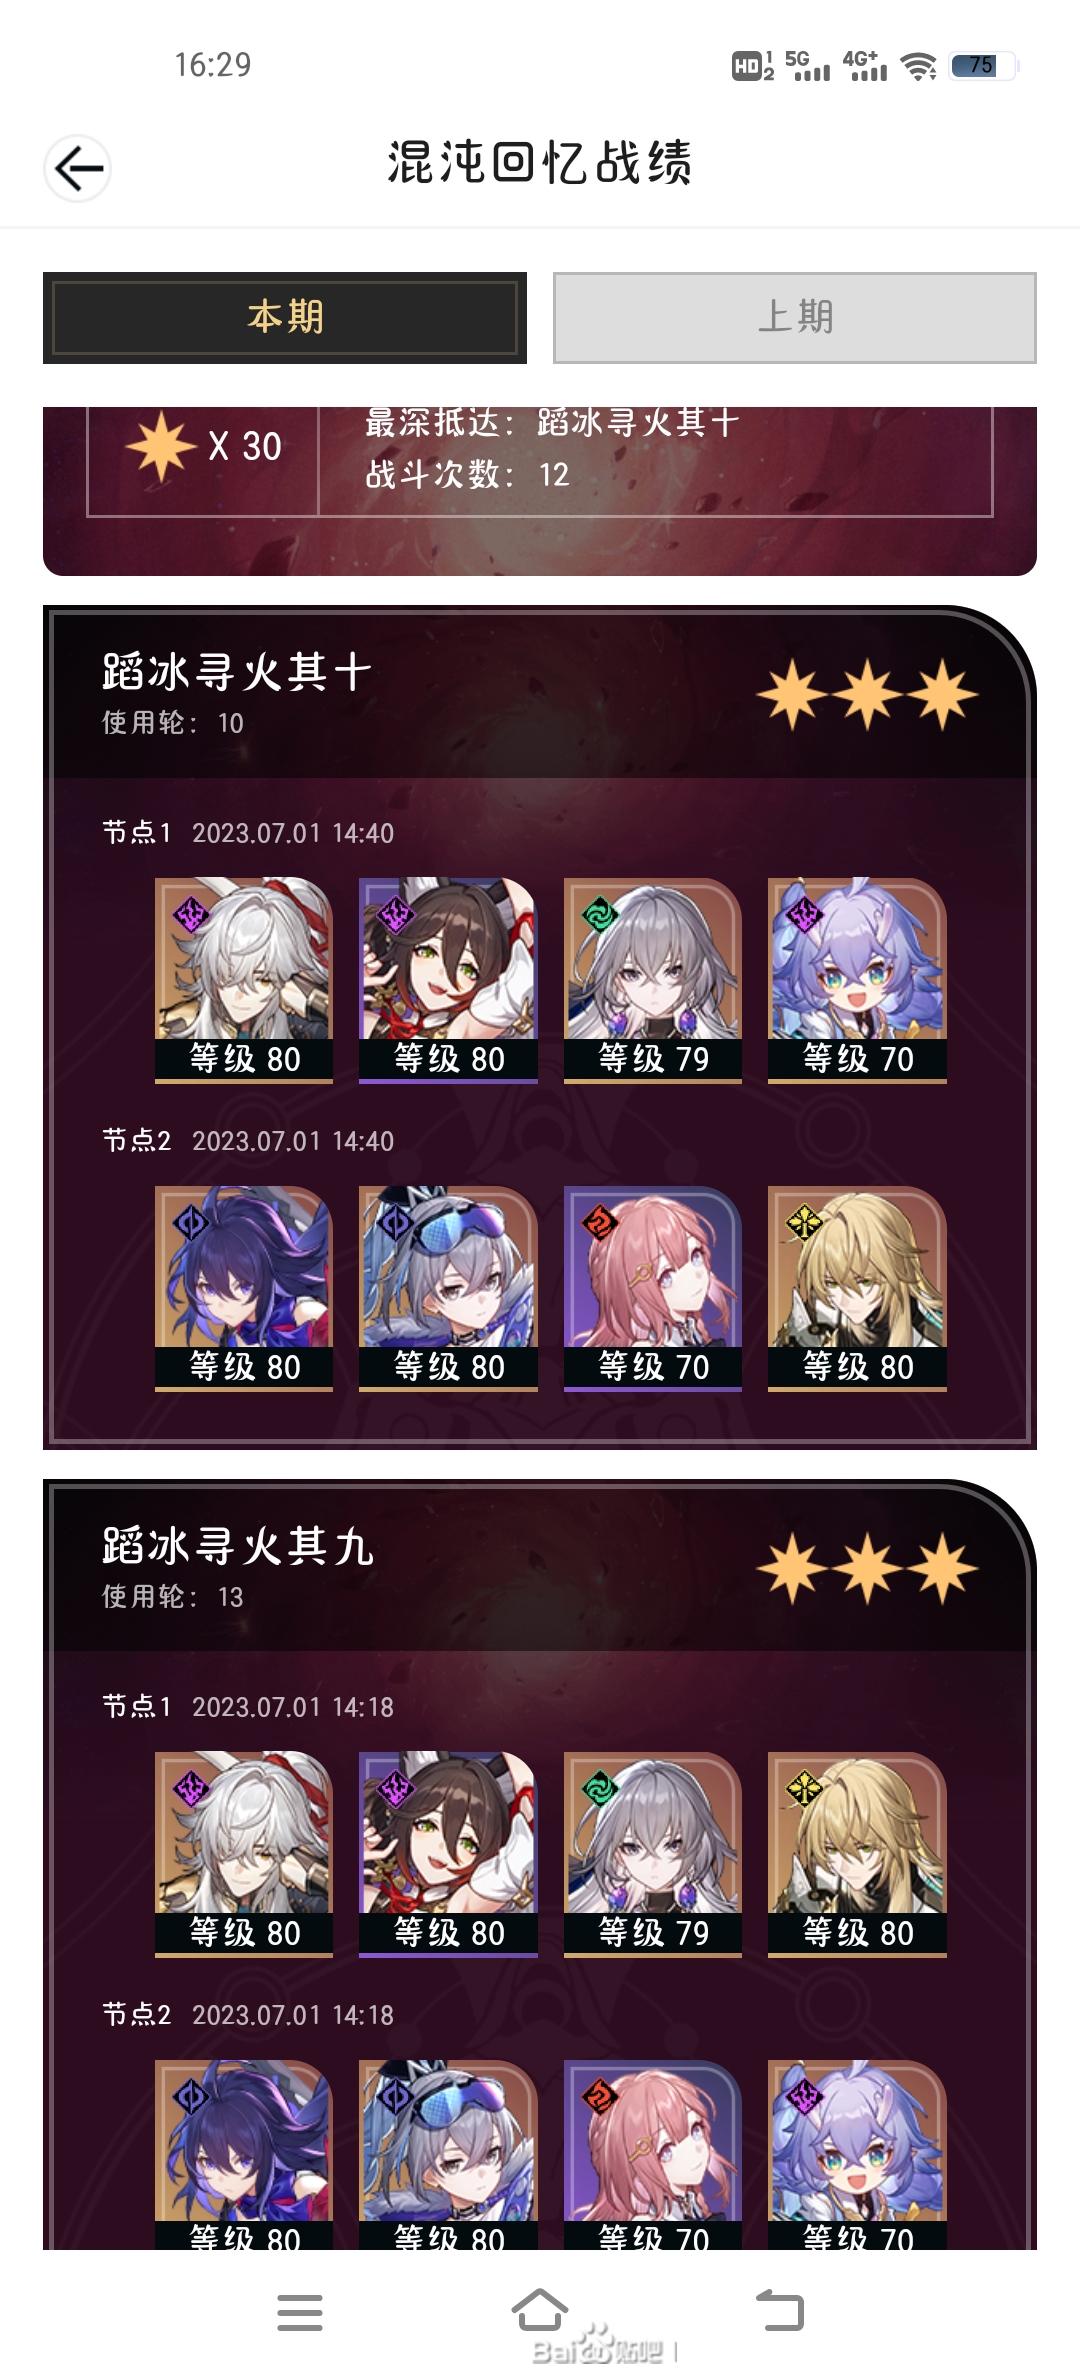Tap the star count X 30 icon

(x=204, y=446)
